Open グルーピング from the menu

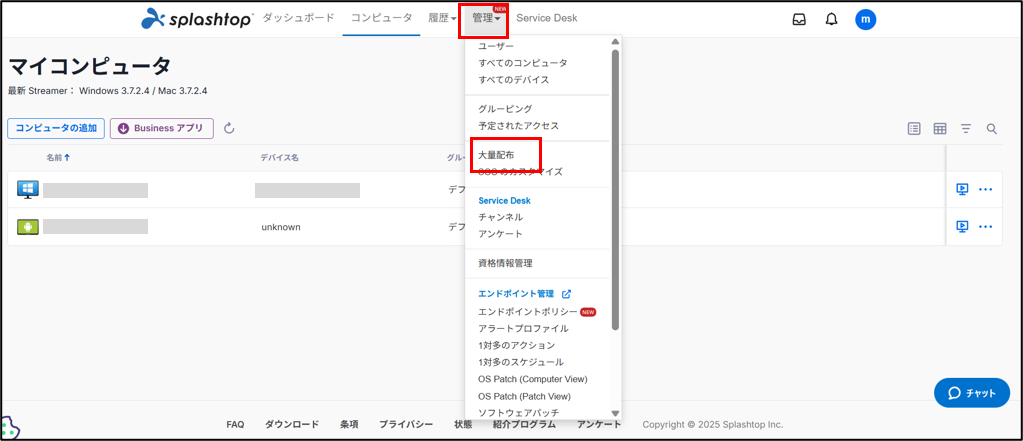click(x=505, y=109)
